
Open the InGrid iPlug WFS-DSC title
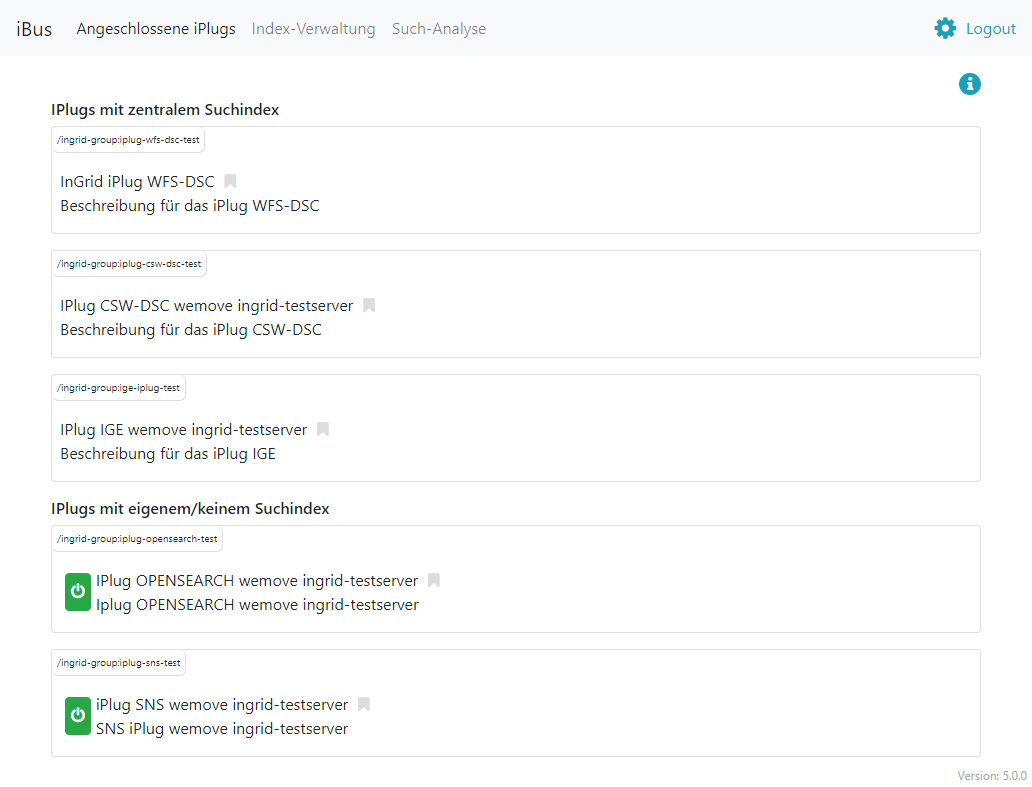[137, 182]
